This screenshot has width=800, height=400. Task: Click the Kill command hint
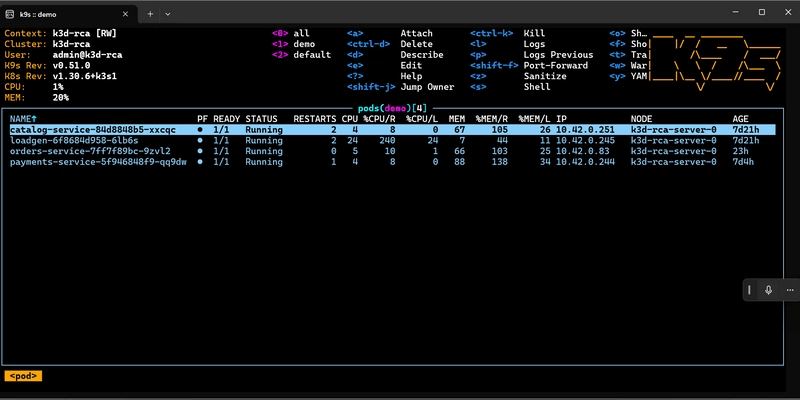pyautogui.click(x=534, y=33)
